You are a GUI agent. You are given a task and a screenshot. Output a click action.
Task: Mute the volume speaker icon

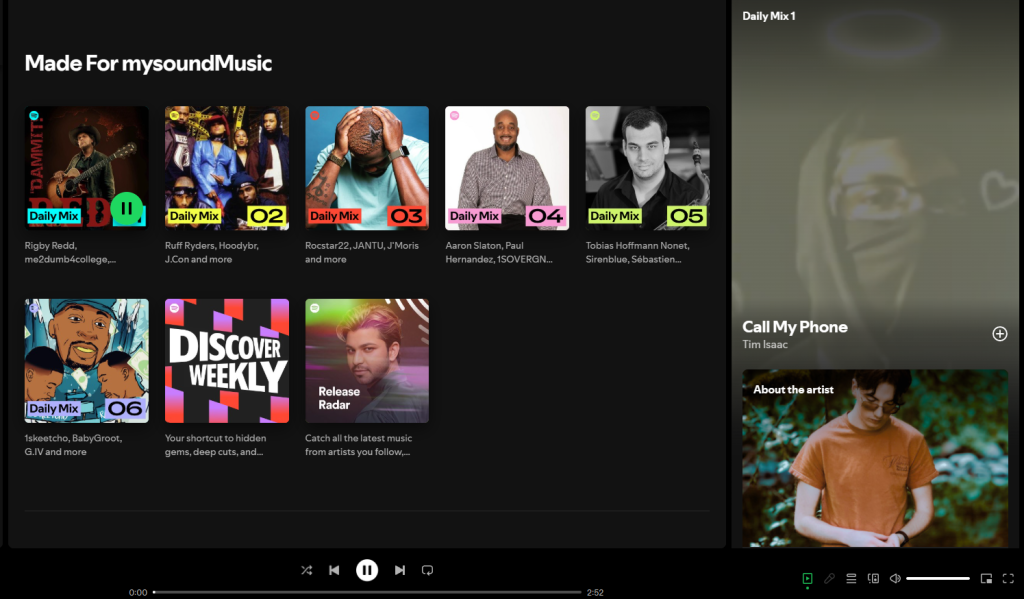895,578
